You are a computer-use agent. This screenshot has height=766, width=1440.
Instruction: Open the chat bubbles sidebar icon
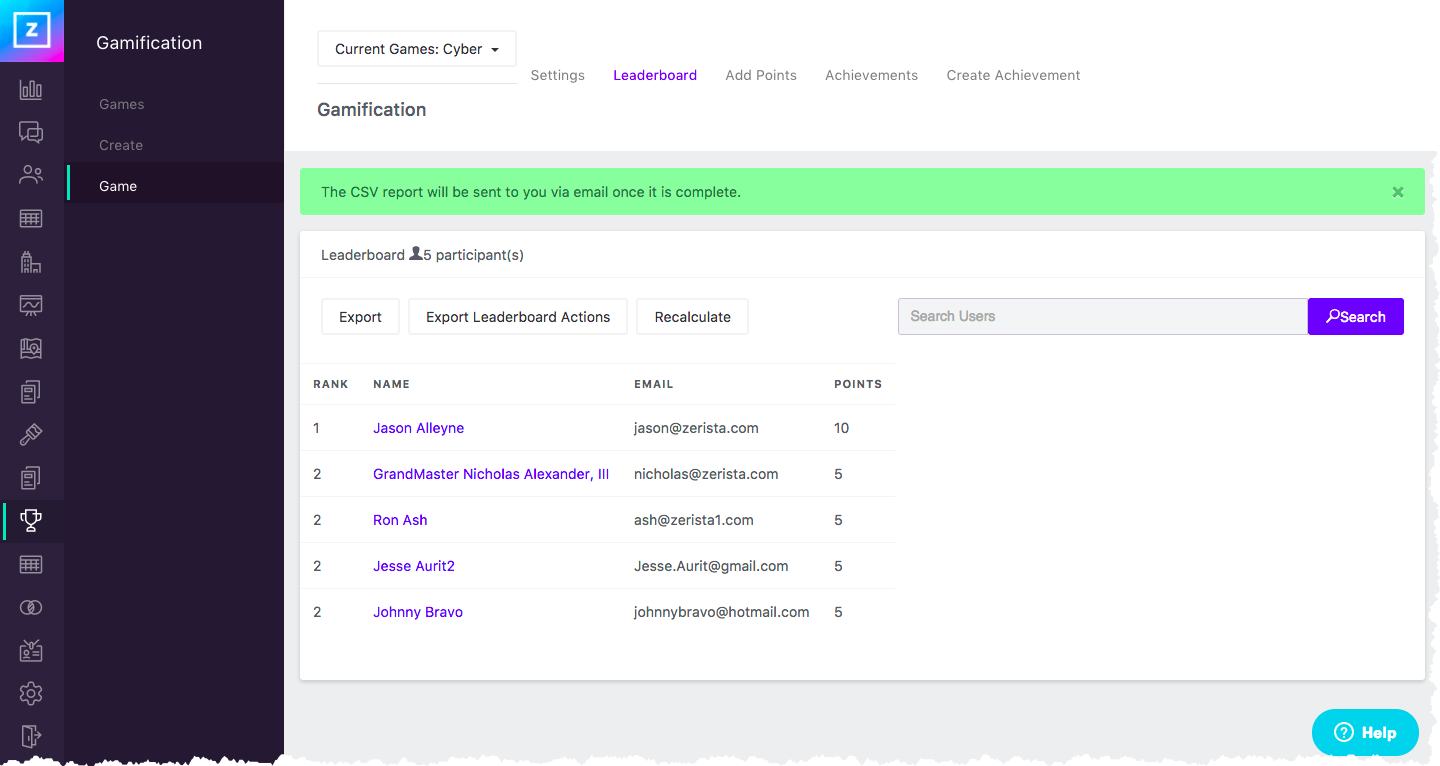click(x=31, y=132)
